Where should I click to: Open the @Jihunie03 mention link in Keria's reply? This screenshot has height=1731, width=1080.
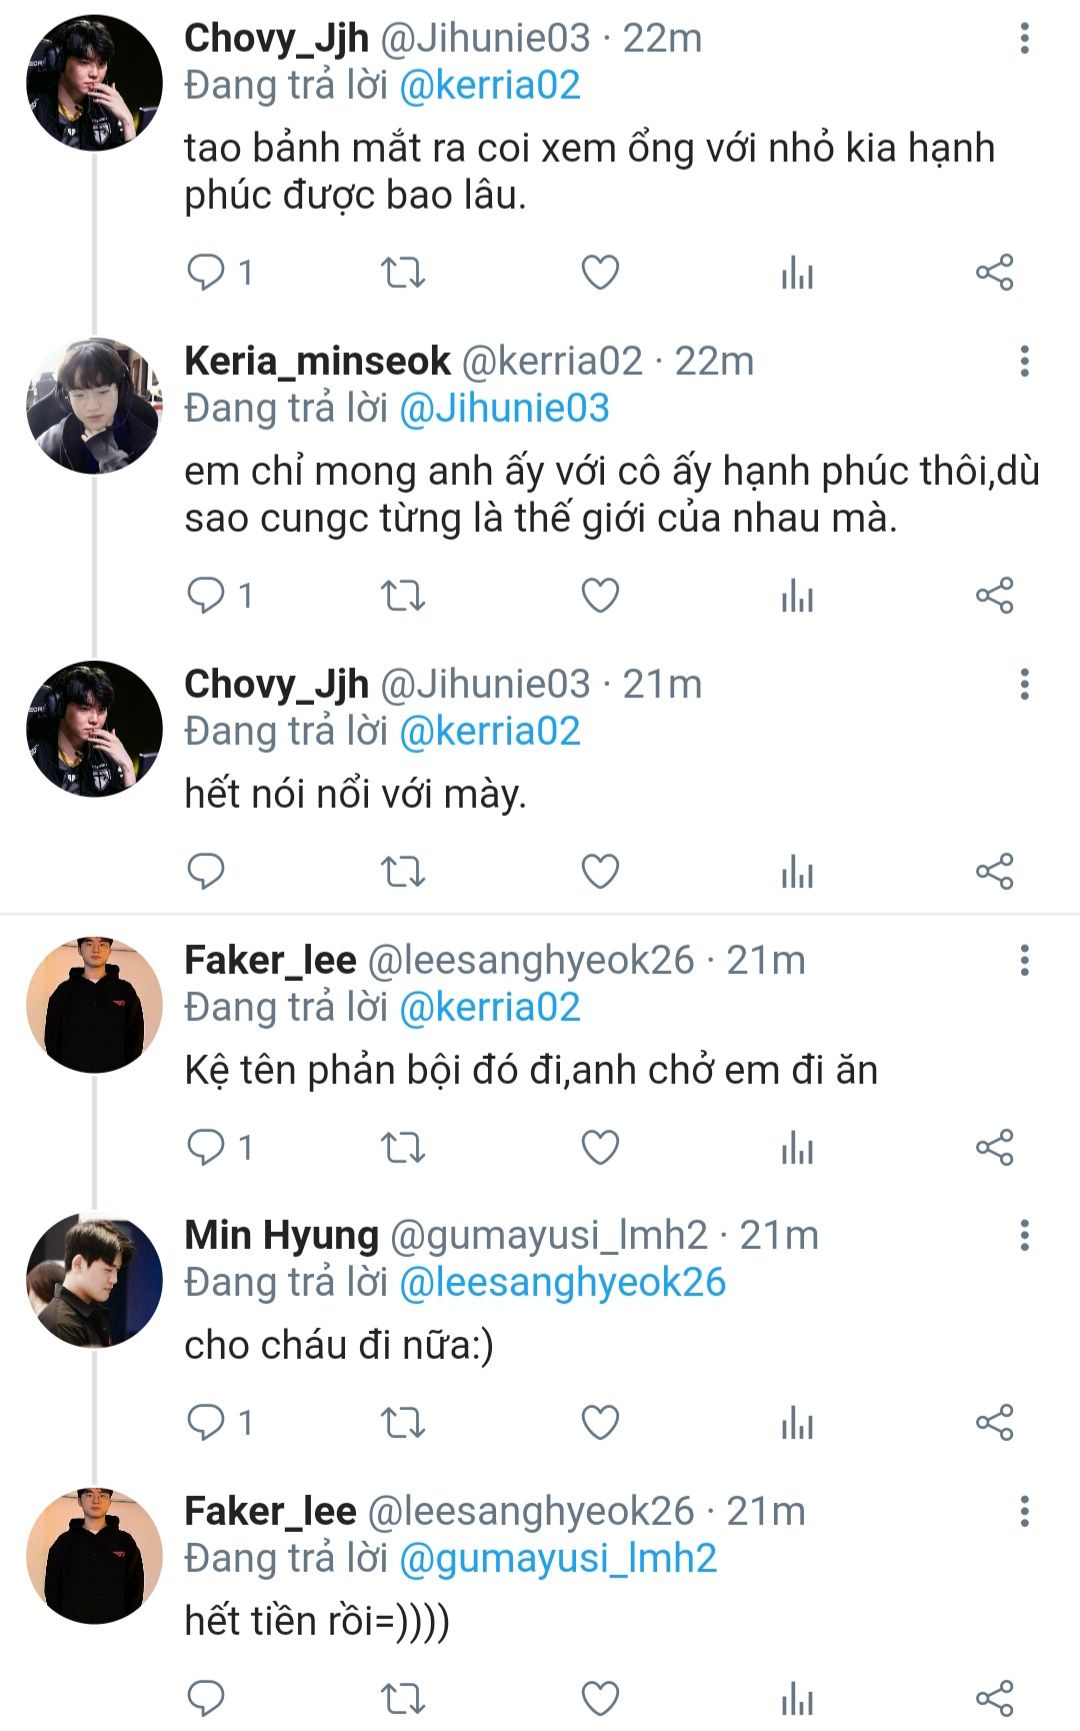click(504, 408)
